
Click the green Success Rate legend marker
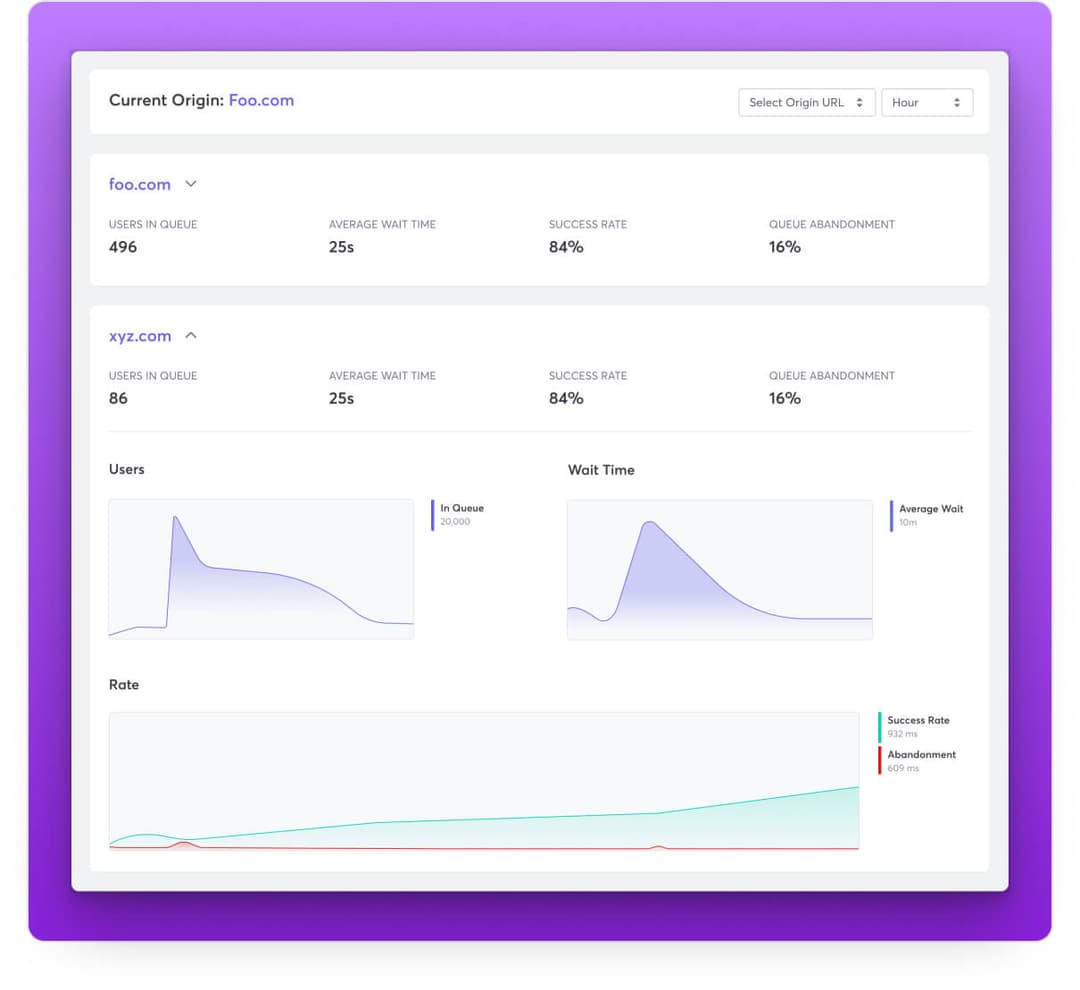pos(880,727)
